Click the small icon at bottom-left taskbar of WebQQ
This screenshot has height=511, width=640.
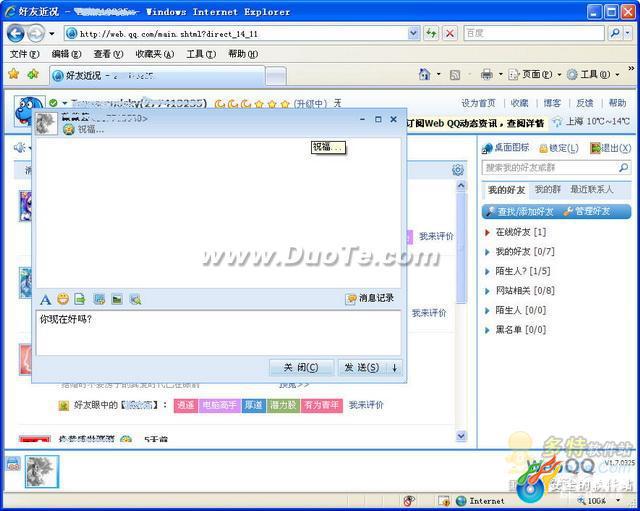tap(13, 464)
